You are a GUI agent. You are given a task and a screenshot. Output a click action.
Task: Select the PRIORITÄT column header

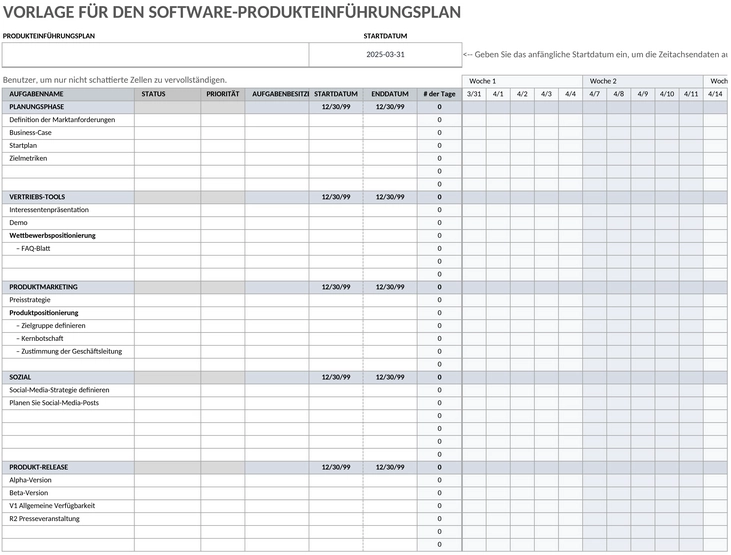223,94
